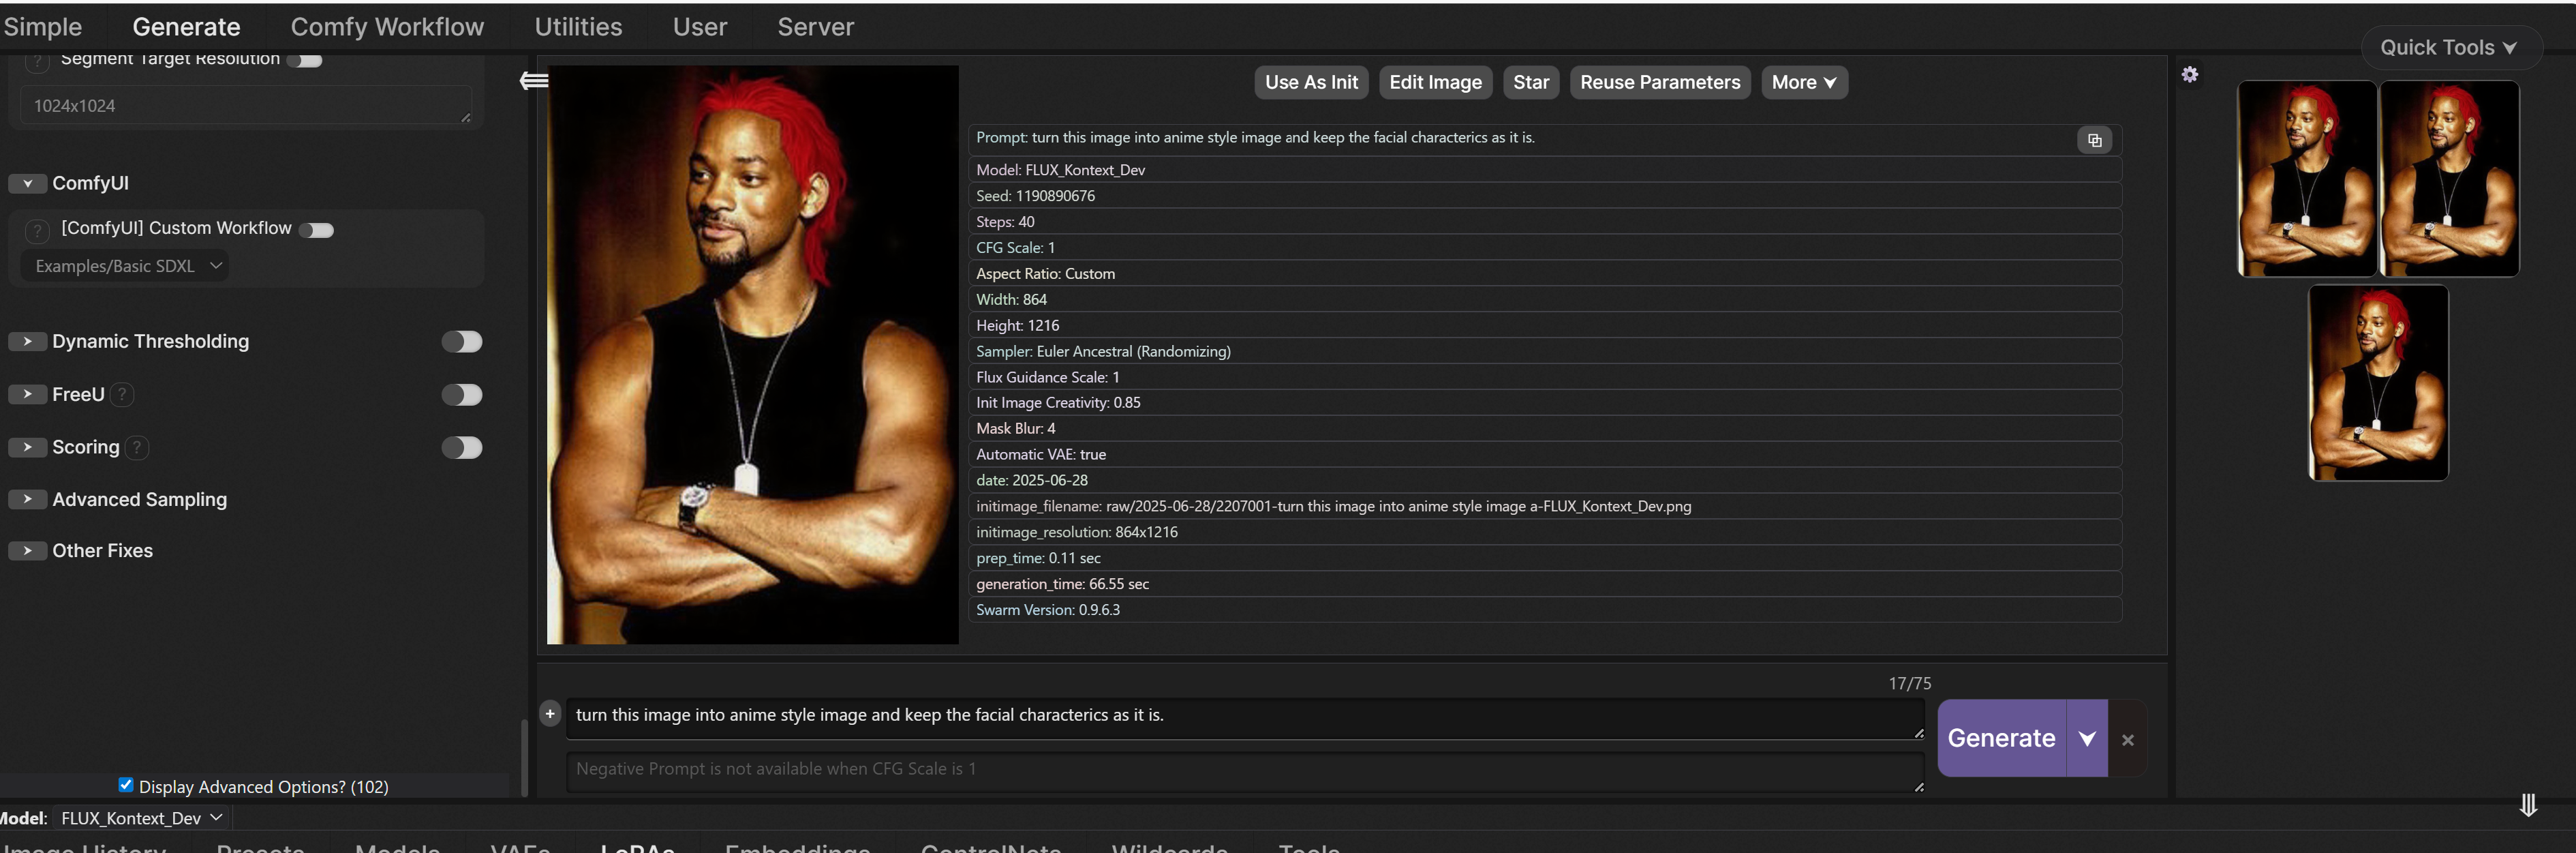Click the X button next to Generate
The width and height of the screenshot is (2576, 853).
2127,740
